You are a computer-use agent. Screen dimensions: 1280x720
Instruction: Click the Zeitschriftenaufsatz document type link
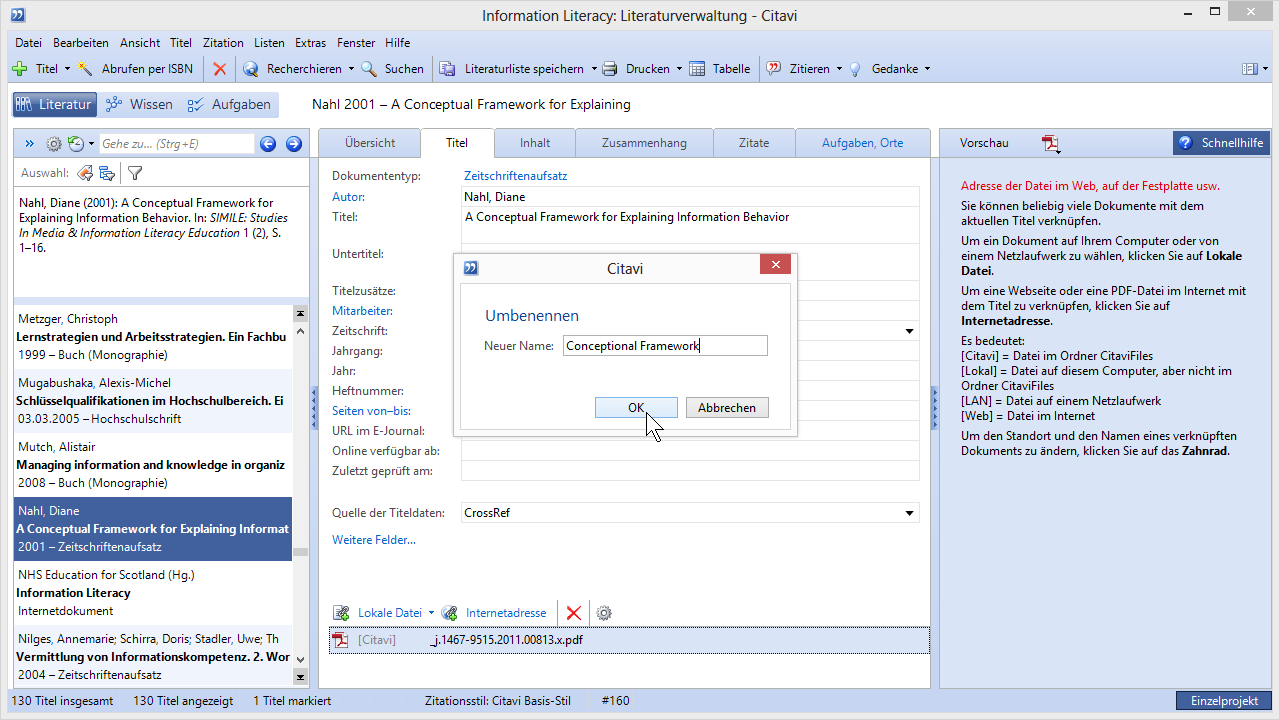click(515, 176)
